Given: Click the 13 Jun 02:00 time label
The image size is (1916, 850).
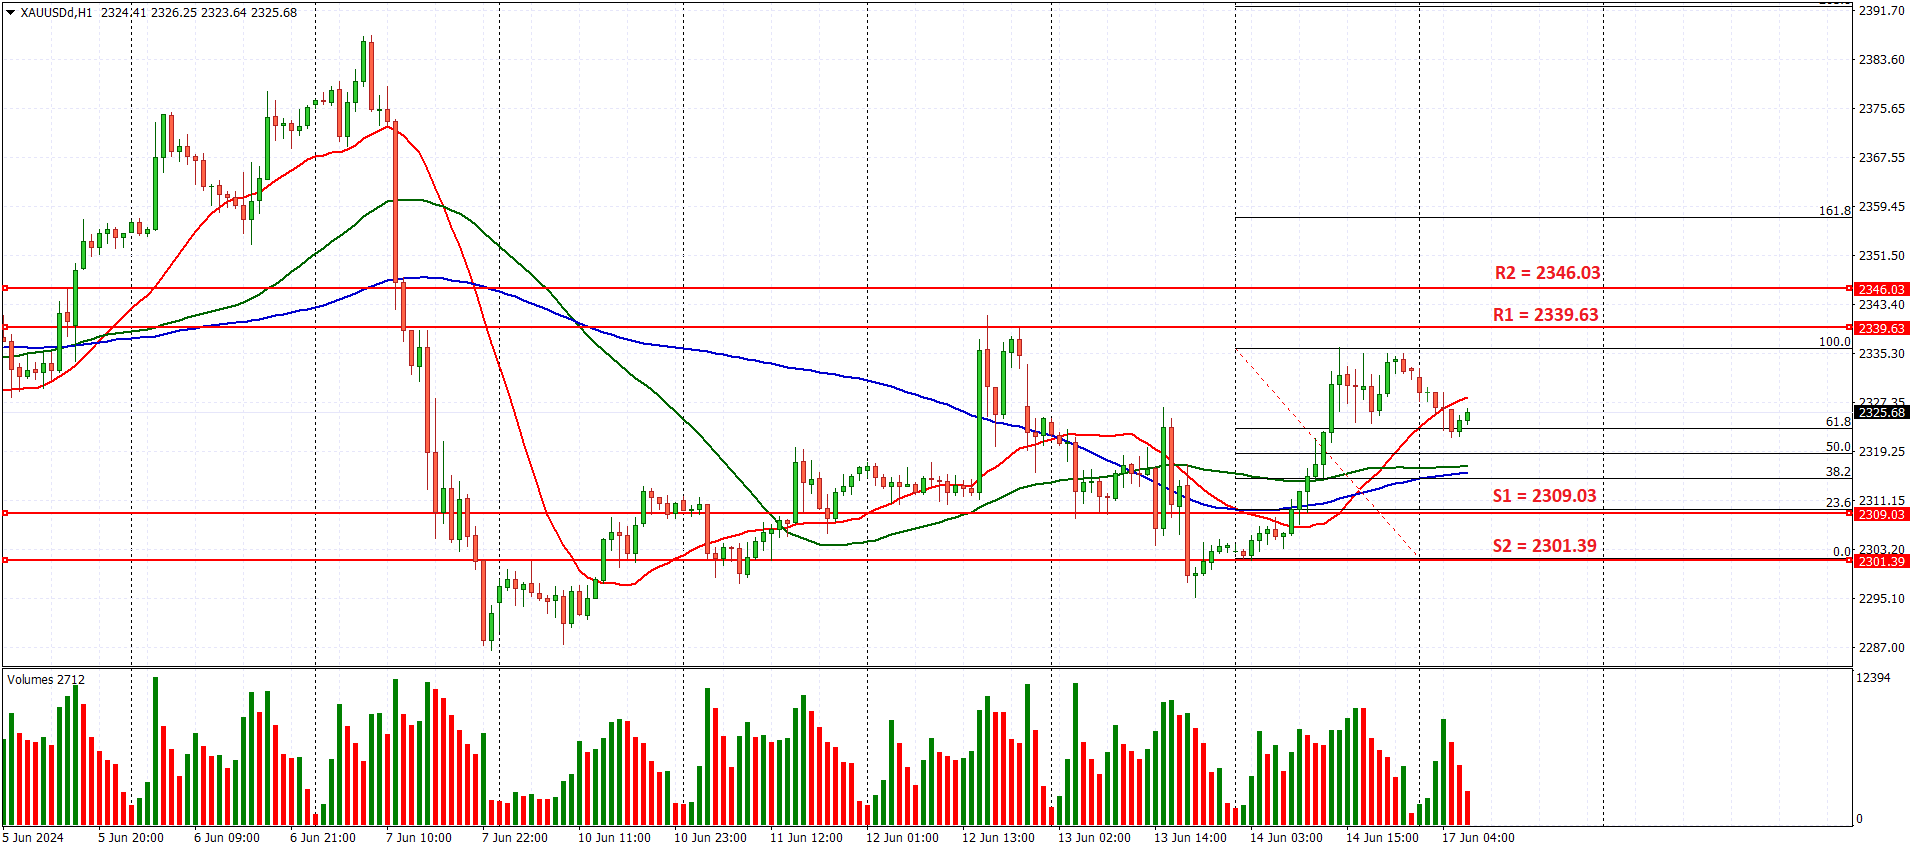Looking at the screenshot, I should pyautogui.click(x=1094, y=838).
